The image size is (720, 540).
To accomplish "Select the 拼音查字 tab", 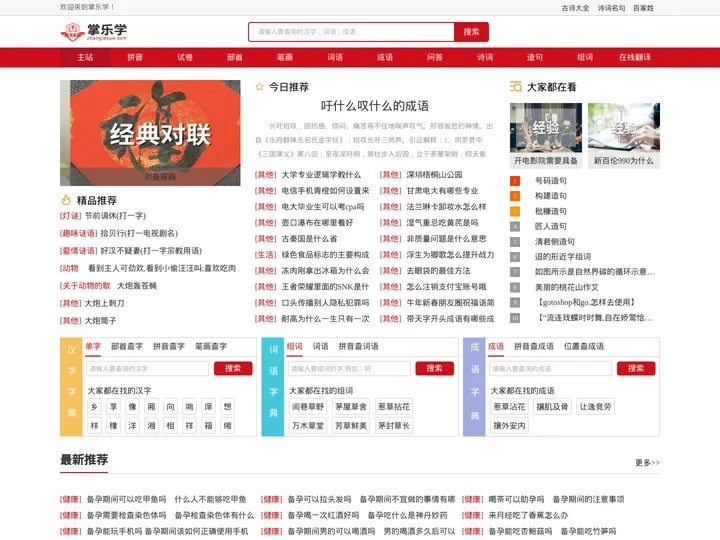I will pyautogui.click(x=169, y=346).
